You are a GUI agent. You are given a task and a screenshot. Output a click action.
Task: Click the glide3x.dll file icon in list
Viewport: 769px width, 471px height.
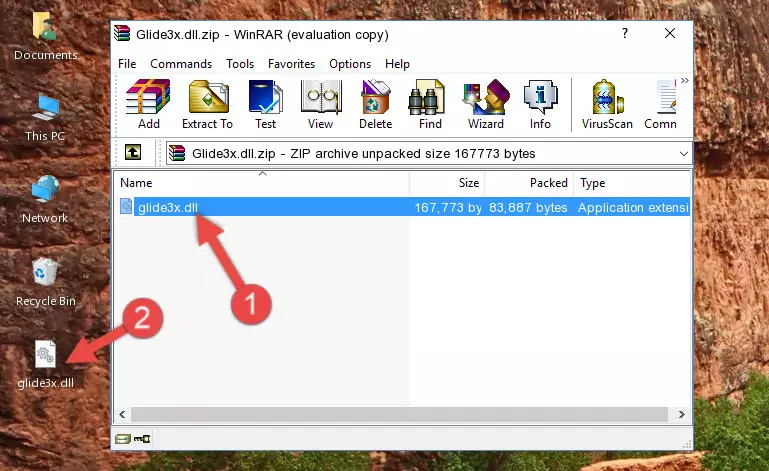click(x=126, y=207)
